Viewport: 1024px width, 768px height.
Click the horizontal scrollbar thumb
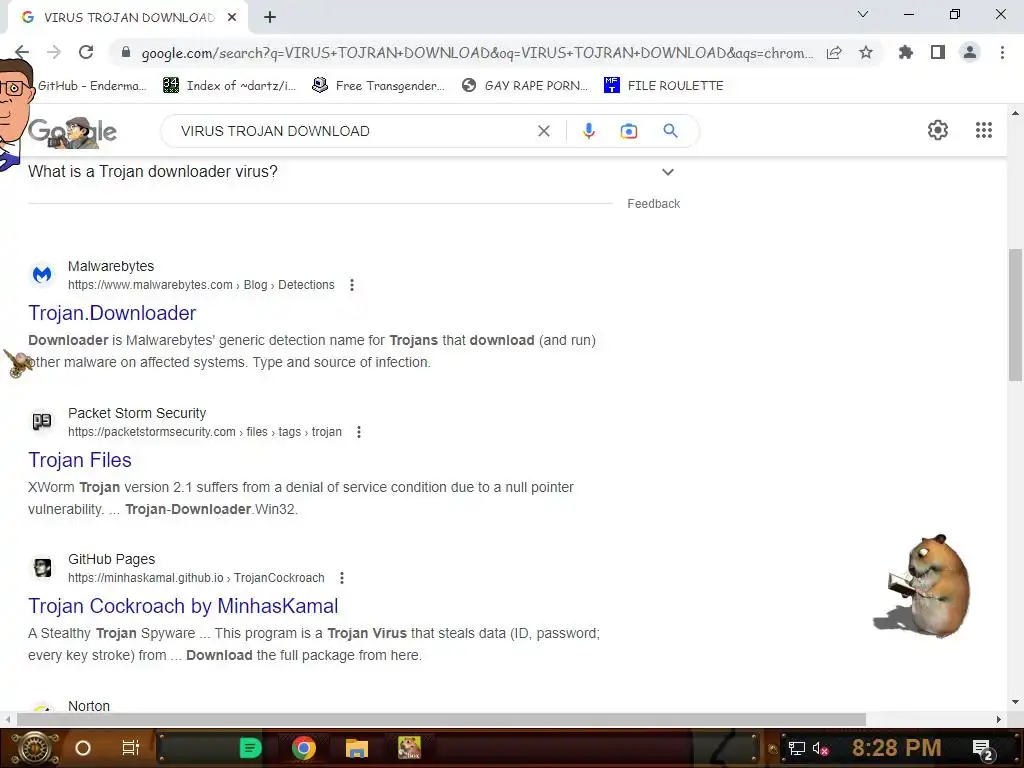pos(441,719)
